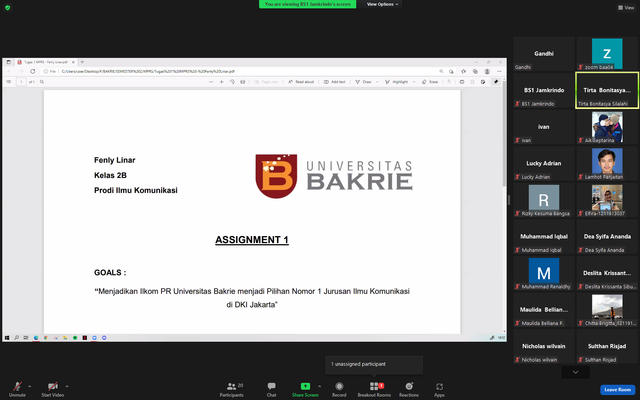
Task: Click the 1 unassigned participant tooltip
Action: click(373, 364)
